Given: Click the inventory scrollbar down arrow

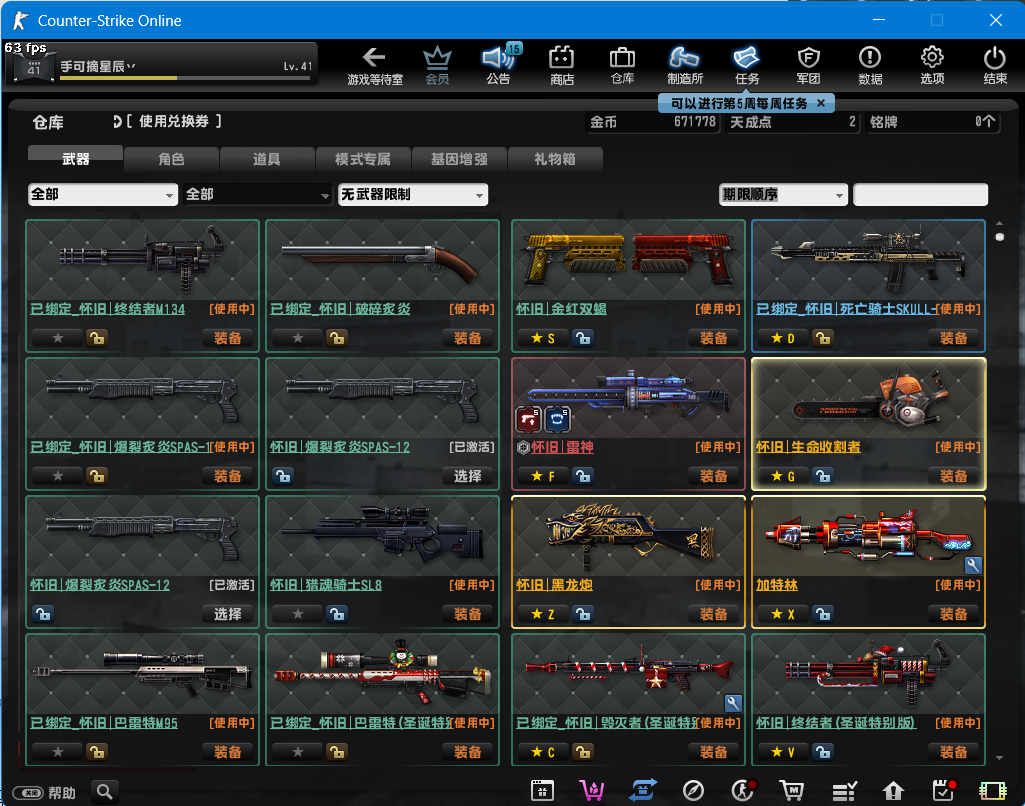Looking at the screenshot, I should (1000, 758).
